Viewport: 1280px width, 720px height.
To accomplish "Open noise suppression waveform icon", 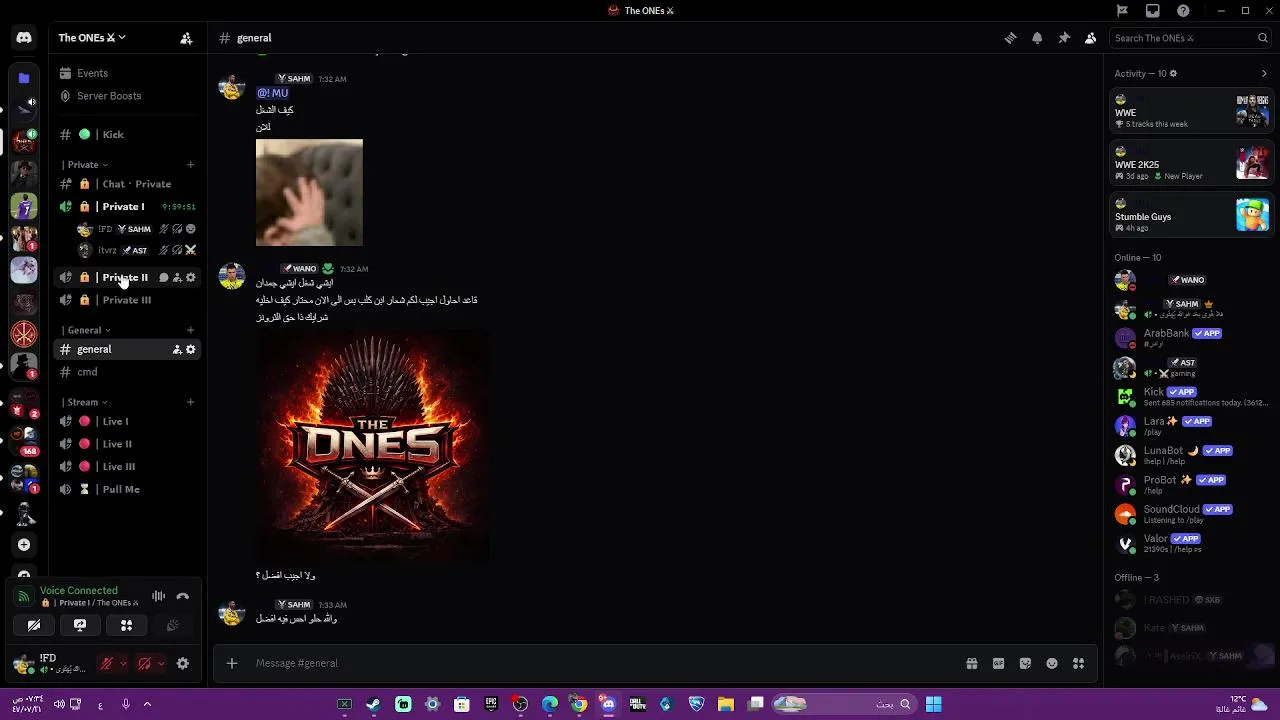I will [x=158, y=596].
